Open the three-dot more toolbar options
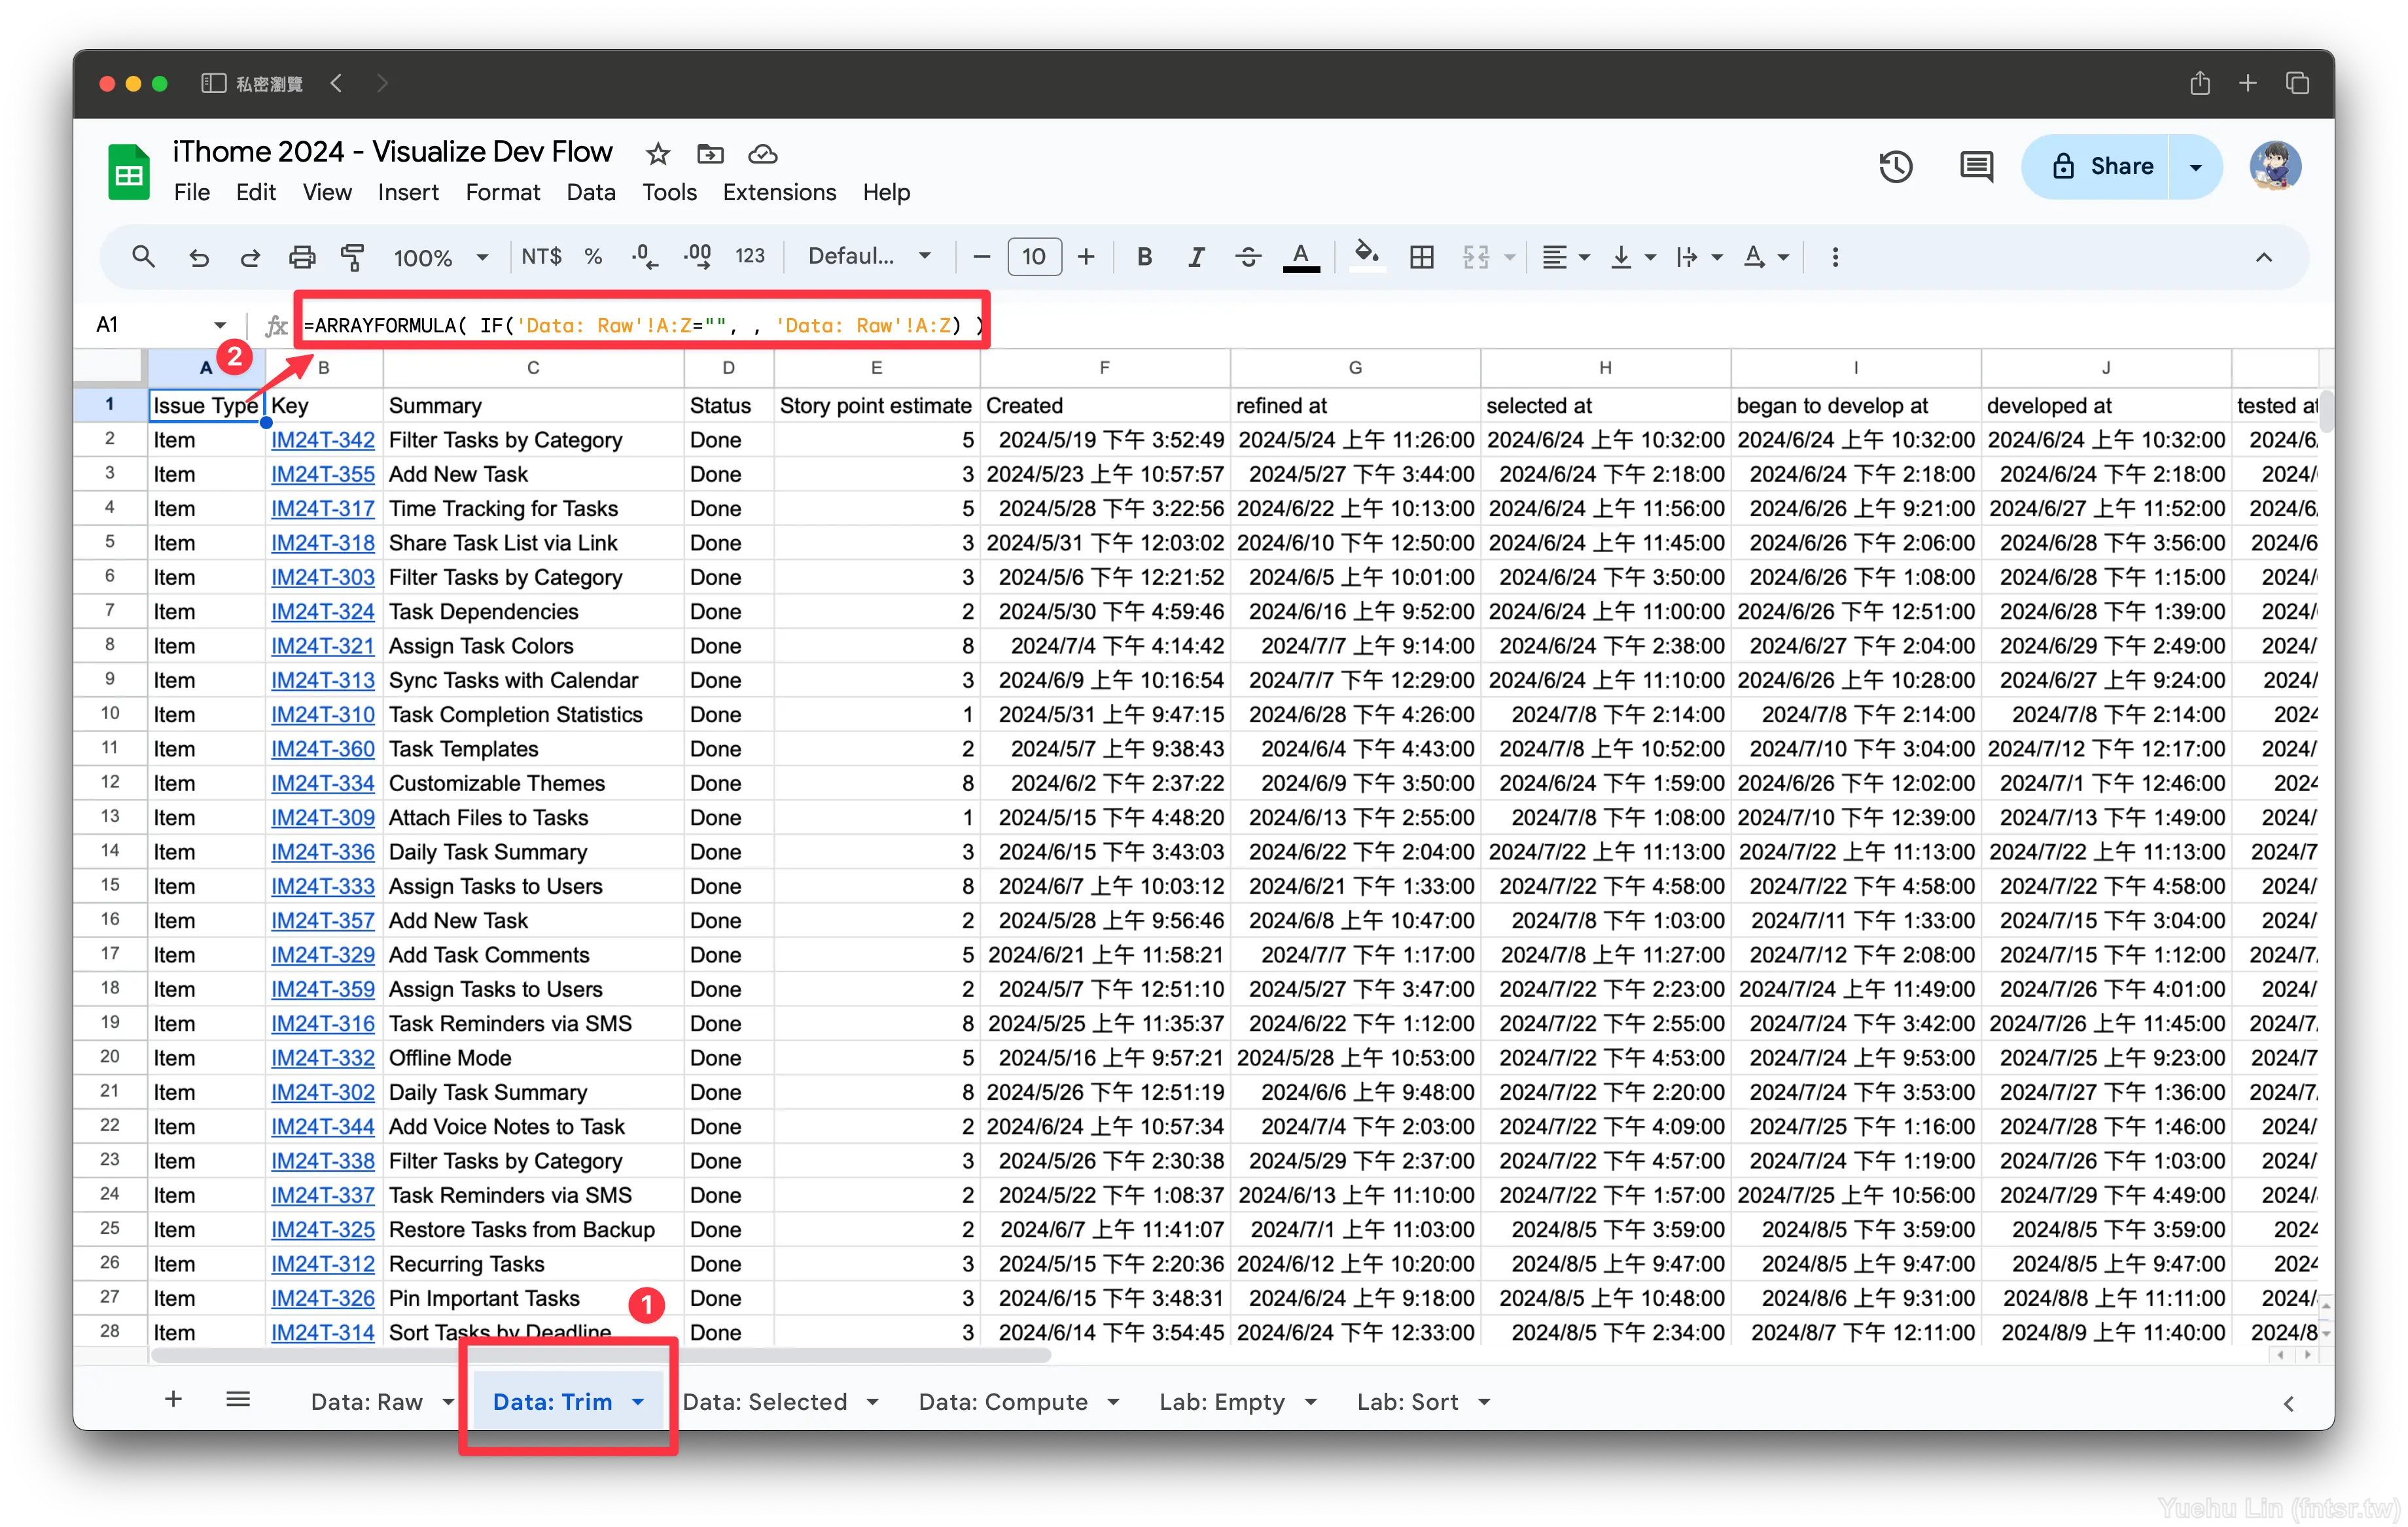 [x=1835, y=257]
